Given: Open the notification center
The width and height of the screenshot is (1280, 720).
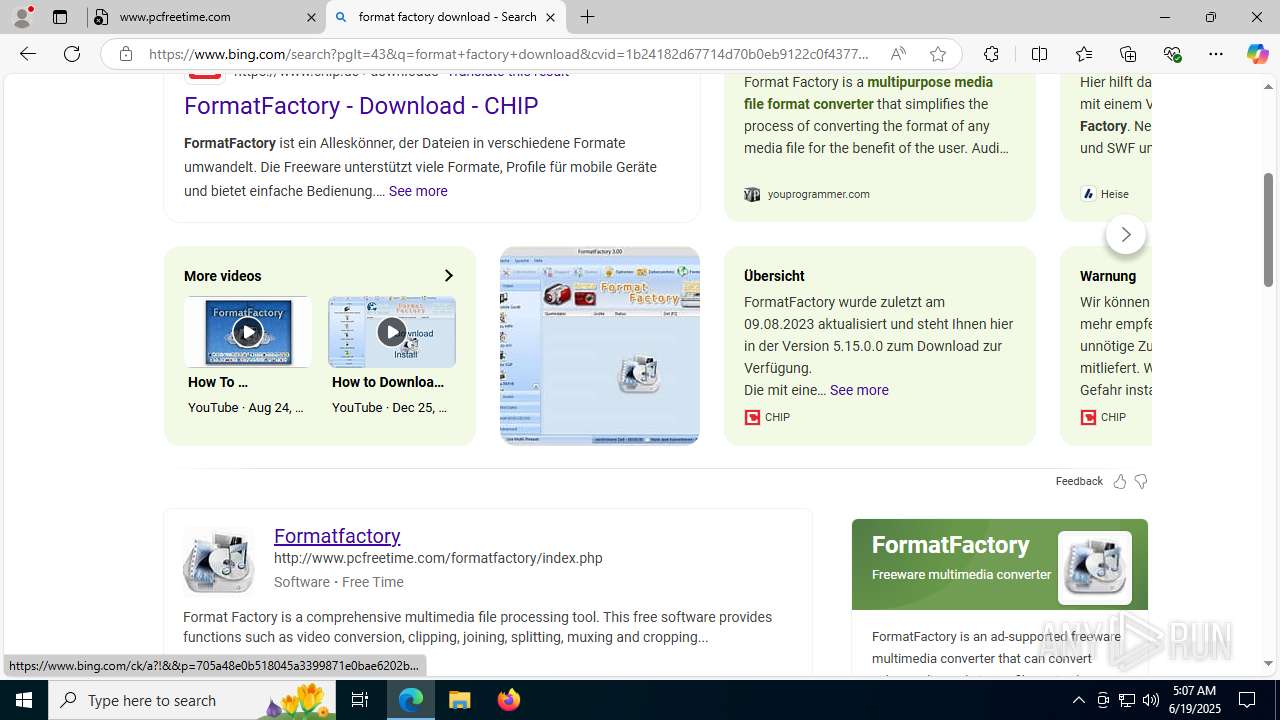Looking at the screenshot, I should pyautogui.click(x=1247, y=700).
